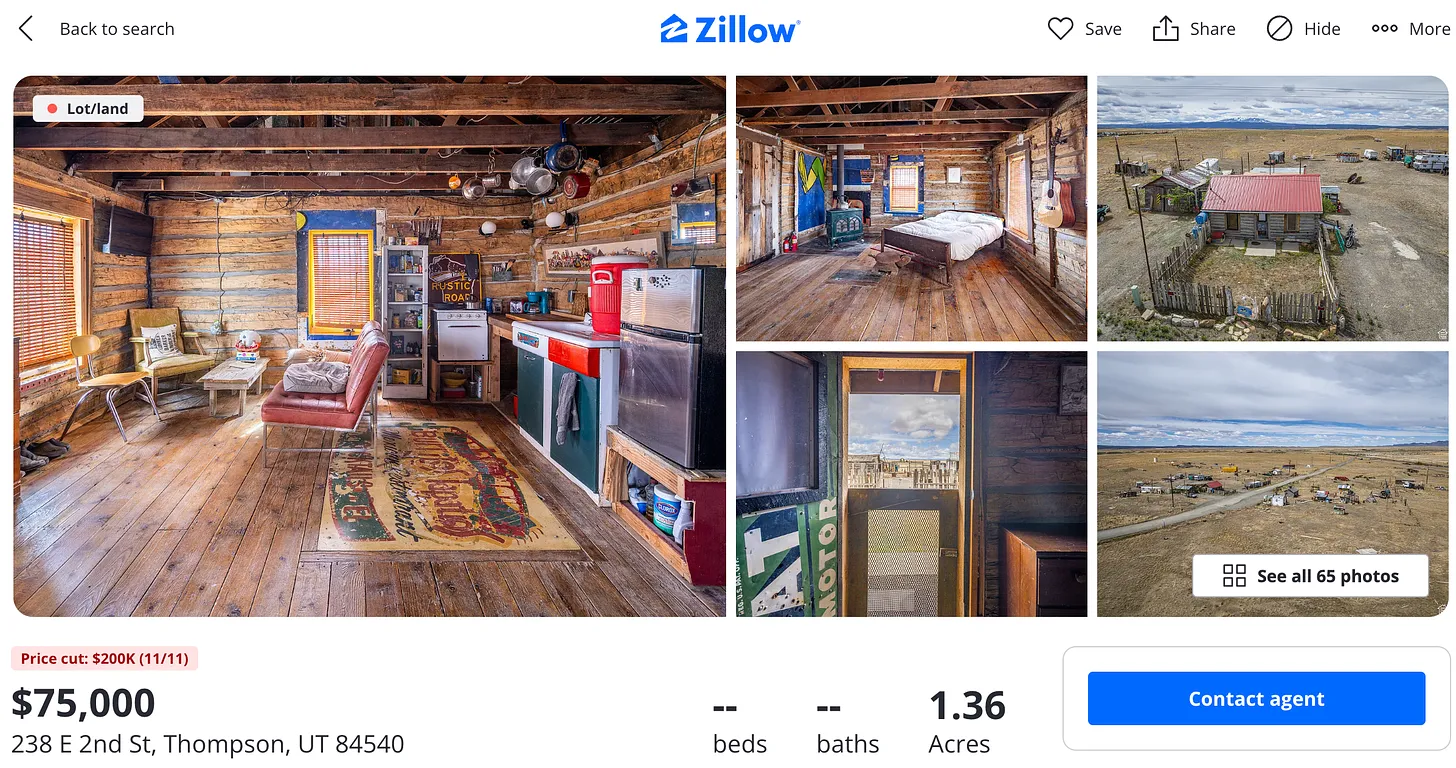Click the Hide circle-slash icon
The height and width of the screenshot is (768, 1456).
(1279, 29)
